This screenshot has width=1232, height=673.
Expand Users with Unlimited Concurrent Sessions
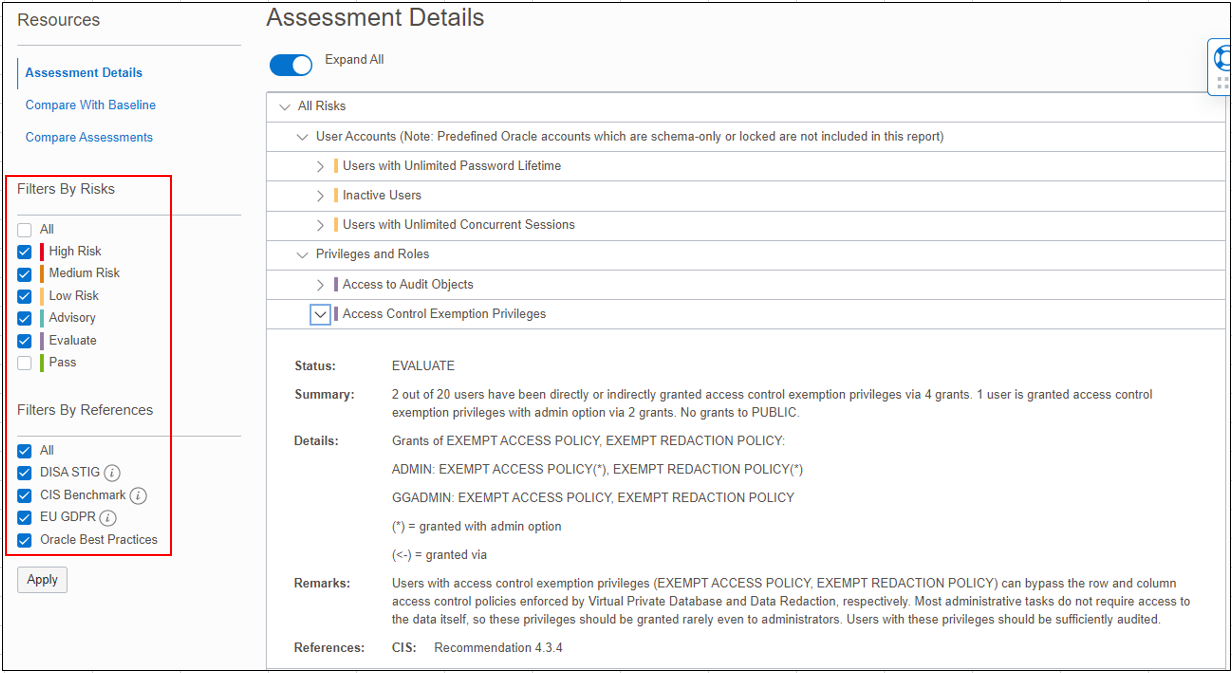coord(320,225)
